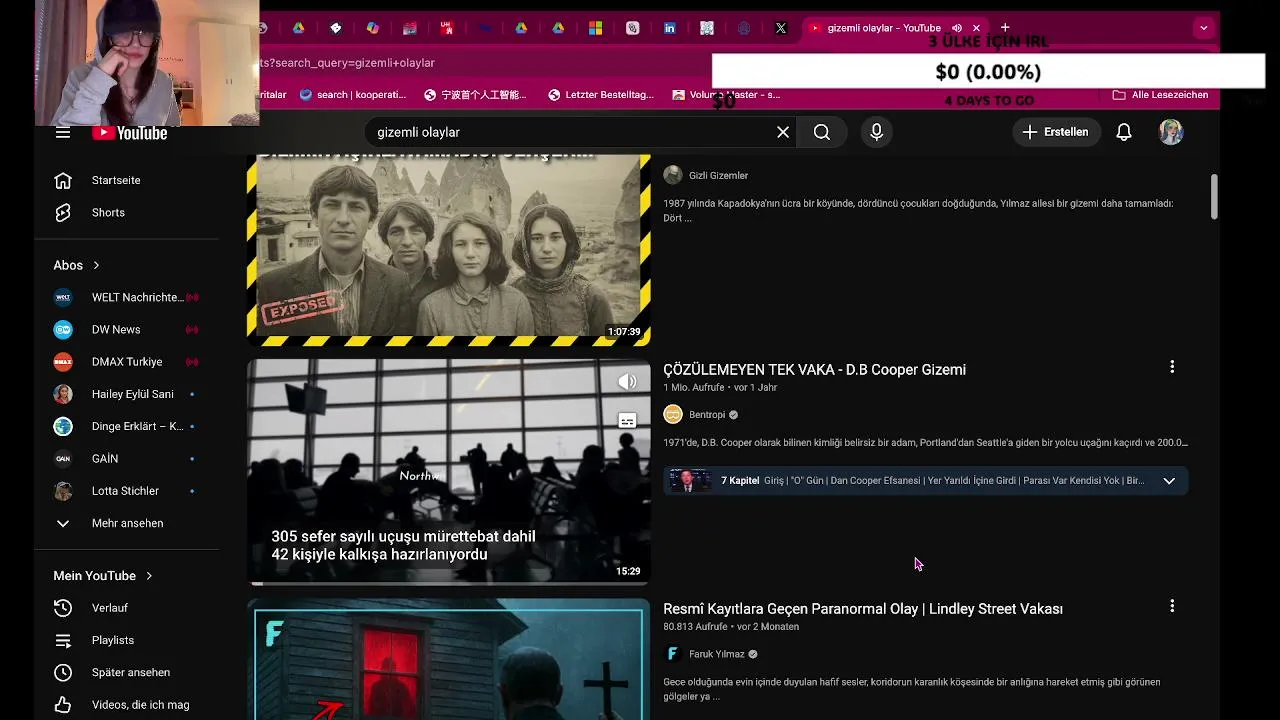The width and height of the screenshot is (1280, 720).
Task: Open the Gizli Gizemler channel avatar
Action: tap(673, 175)
